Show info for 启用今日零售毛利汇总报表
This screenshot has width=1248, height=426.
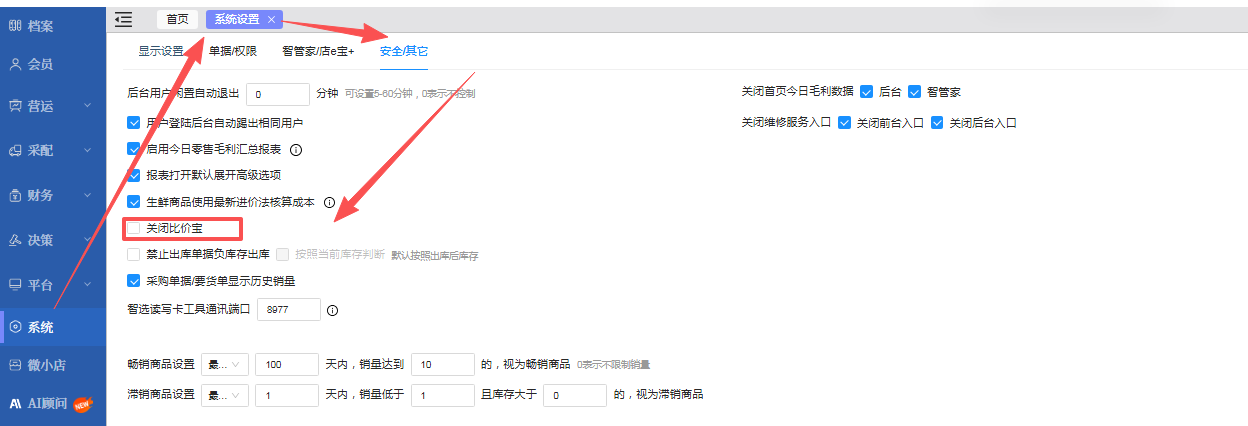click(296, 150)
